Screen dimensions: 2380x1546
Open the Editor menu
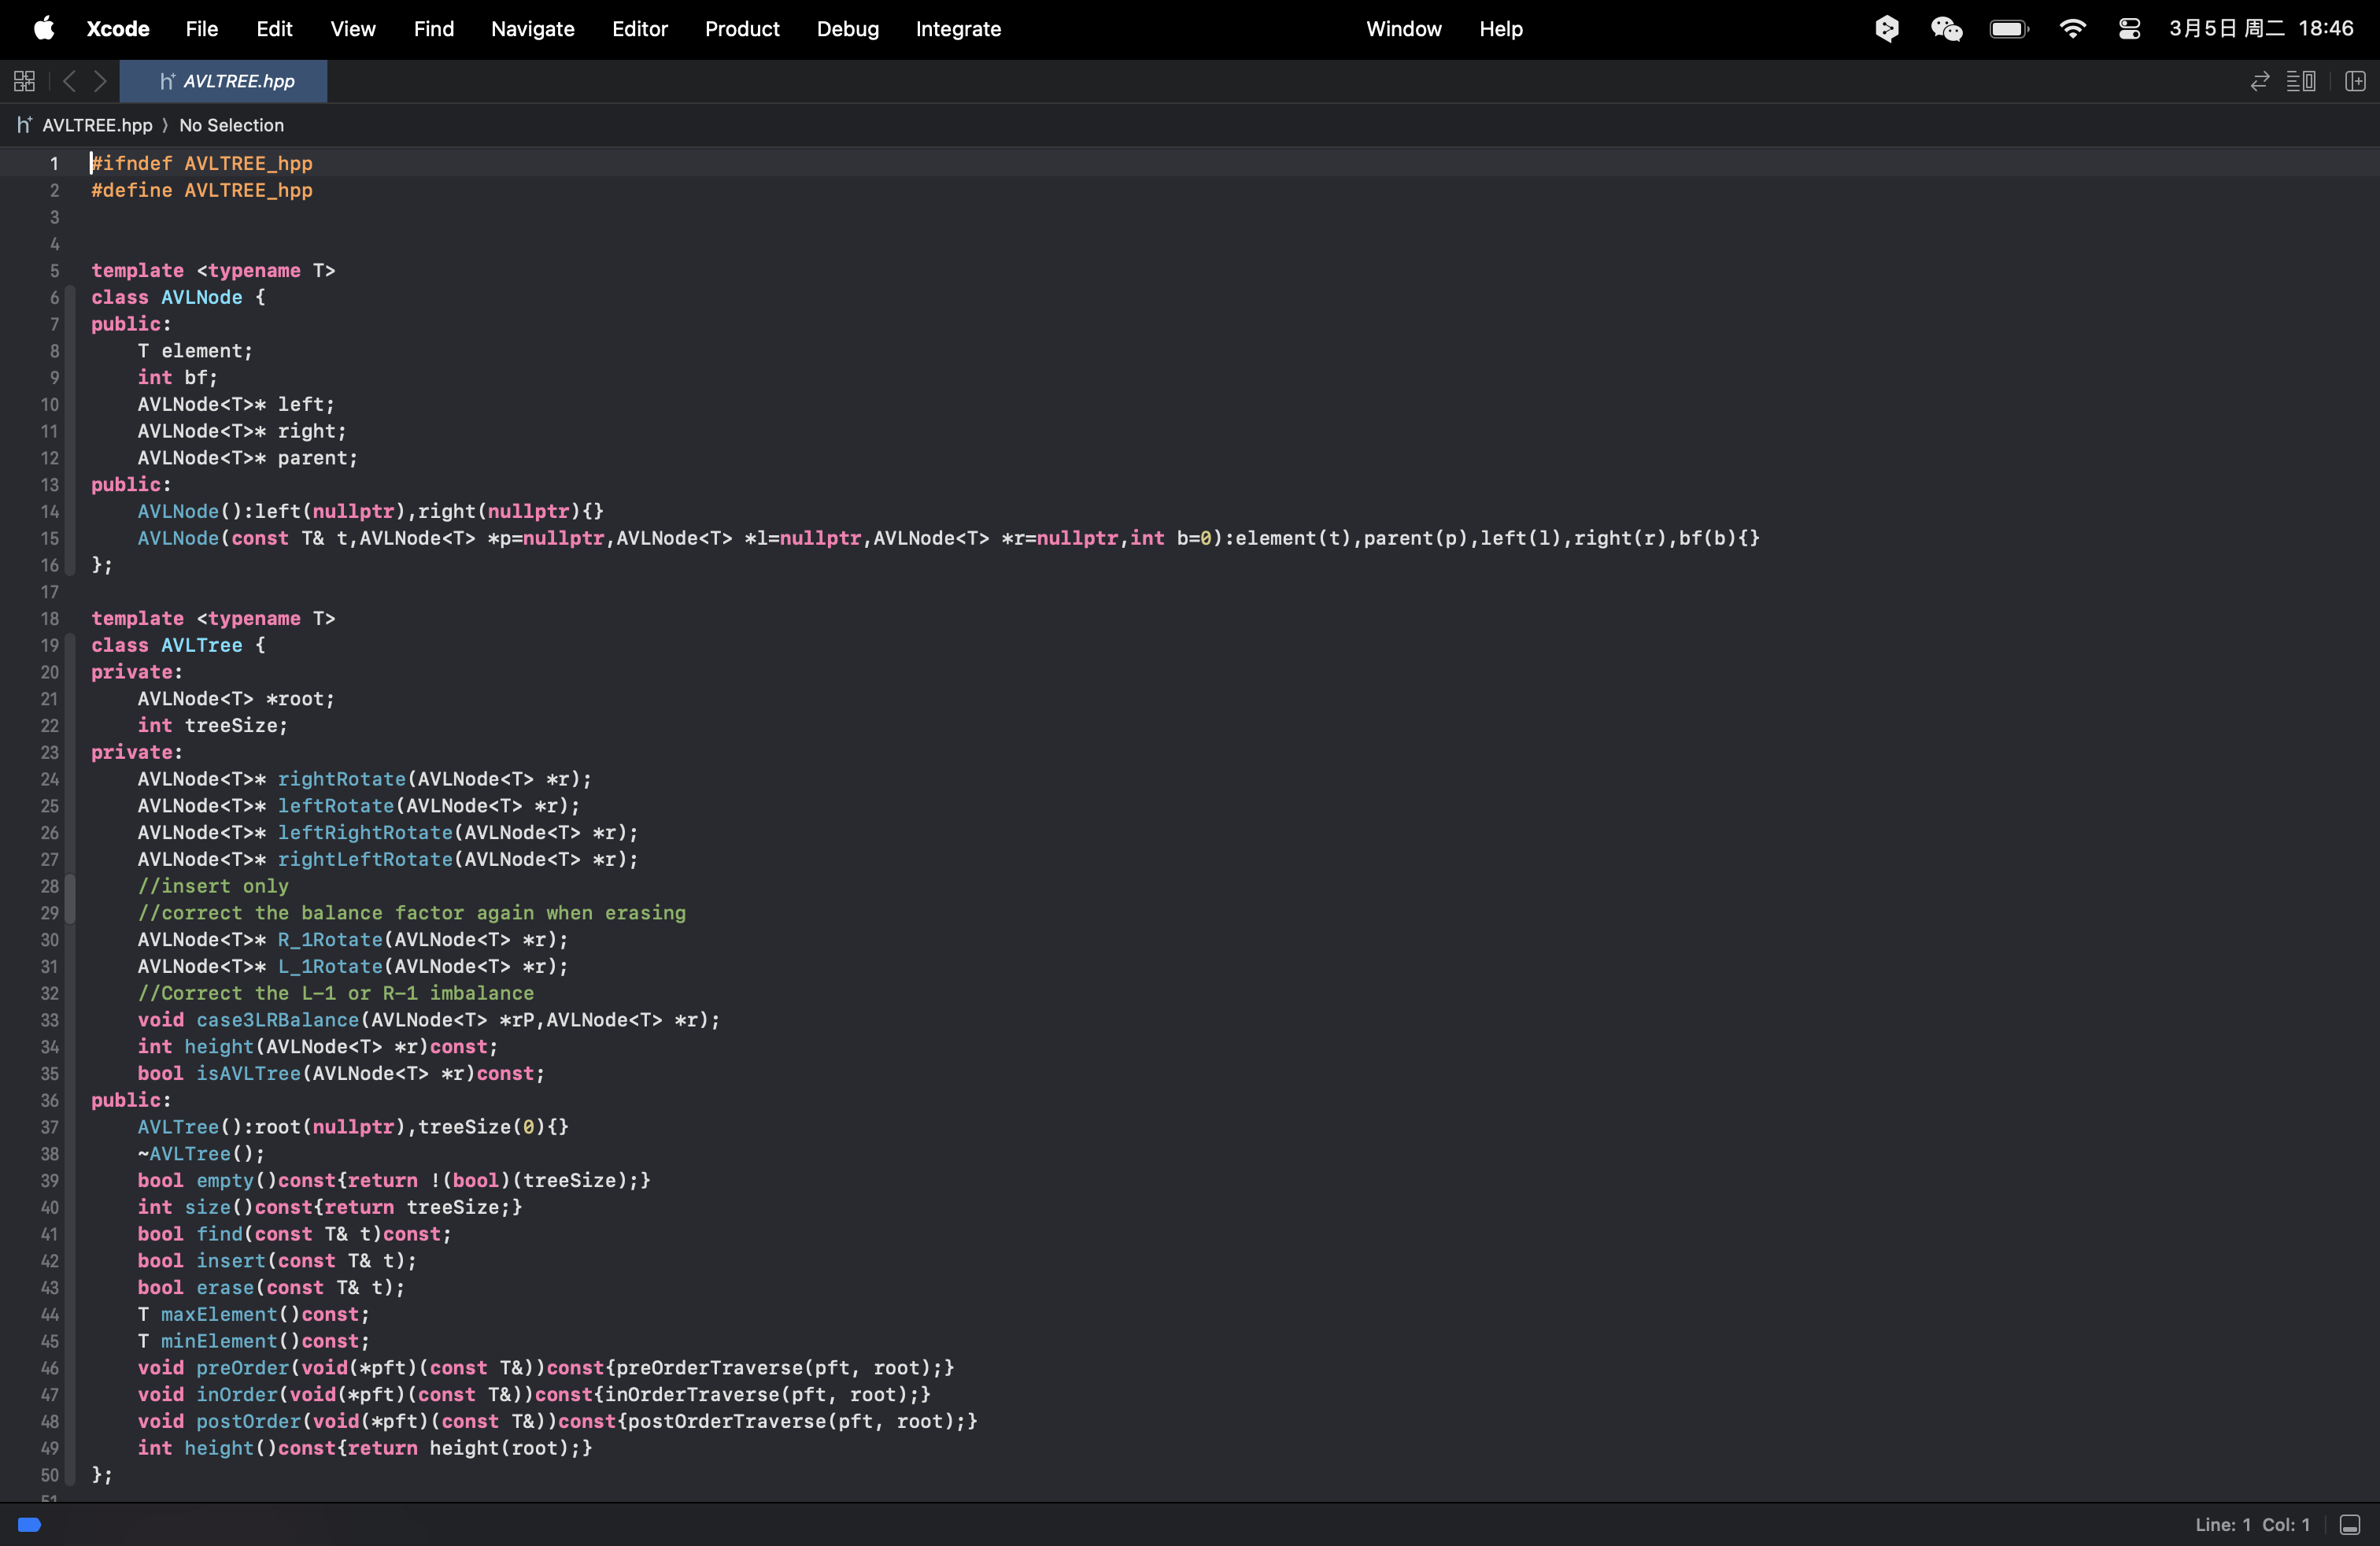pos(640,29)
